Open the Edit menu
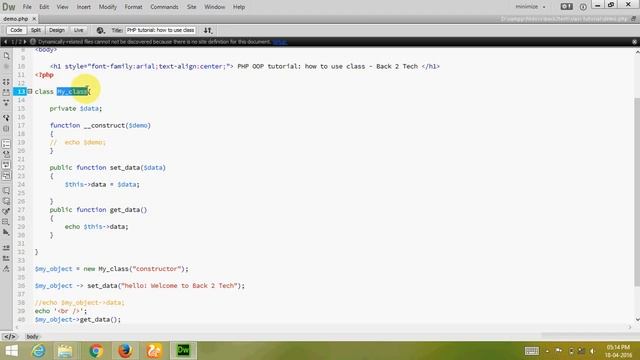The height and width of the screenshot is (360, 640). [x=44, y=7]
